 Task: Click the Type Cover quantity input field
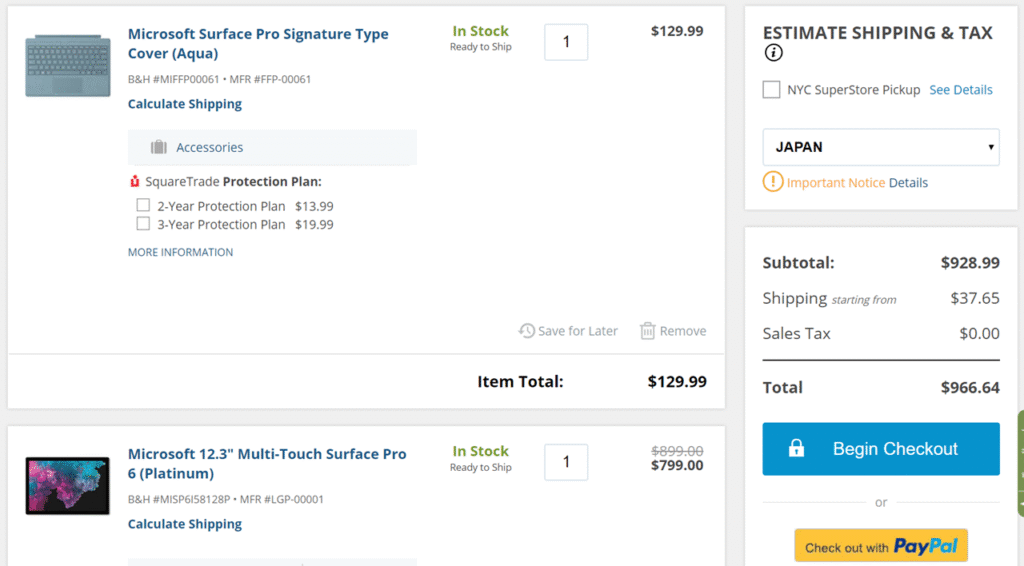click(x=566, y=42)
